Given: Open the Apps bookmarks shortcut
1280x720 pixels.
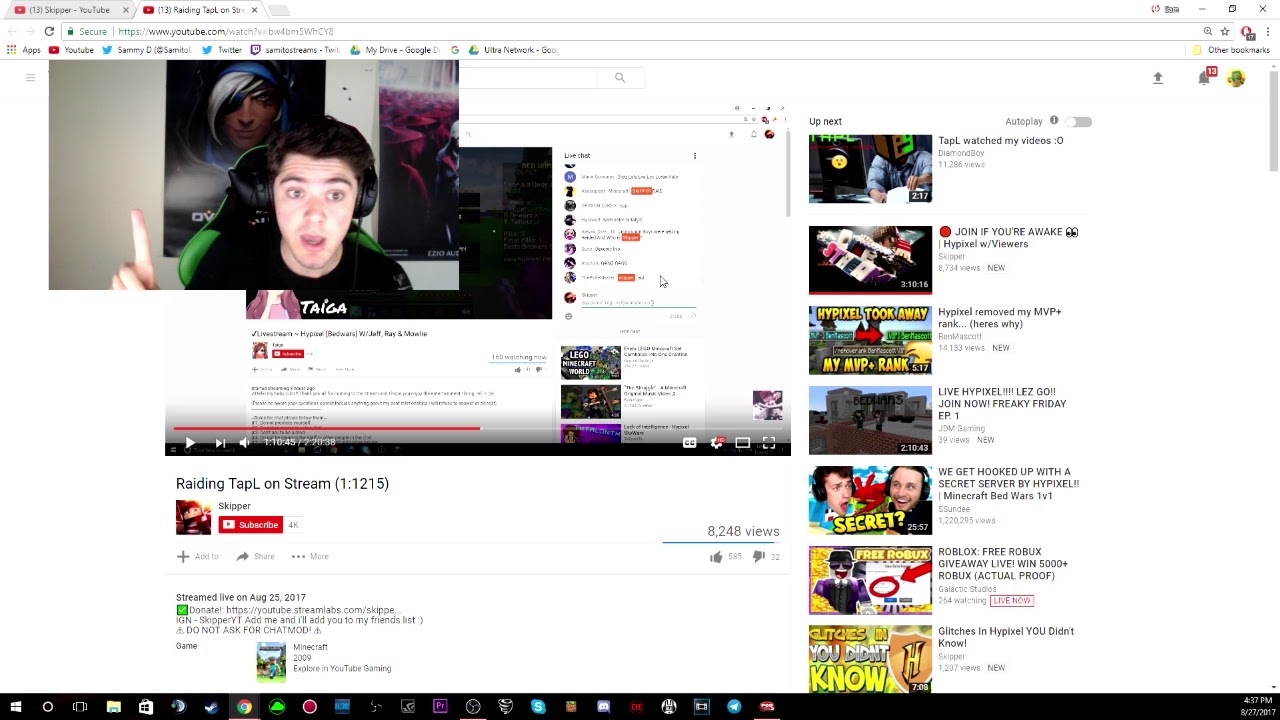Looking at the screenshot, I should 24,50.
